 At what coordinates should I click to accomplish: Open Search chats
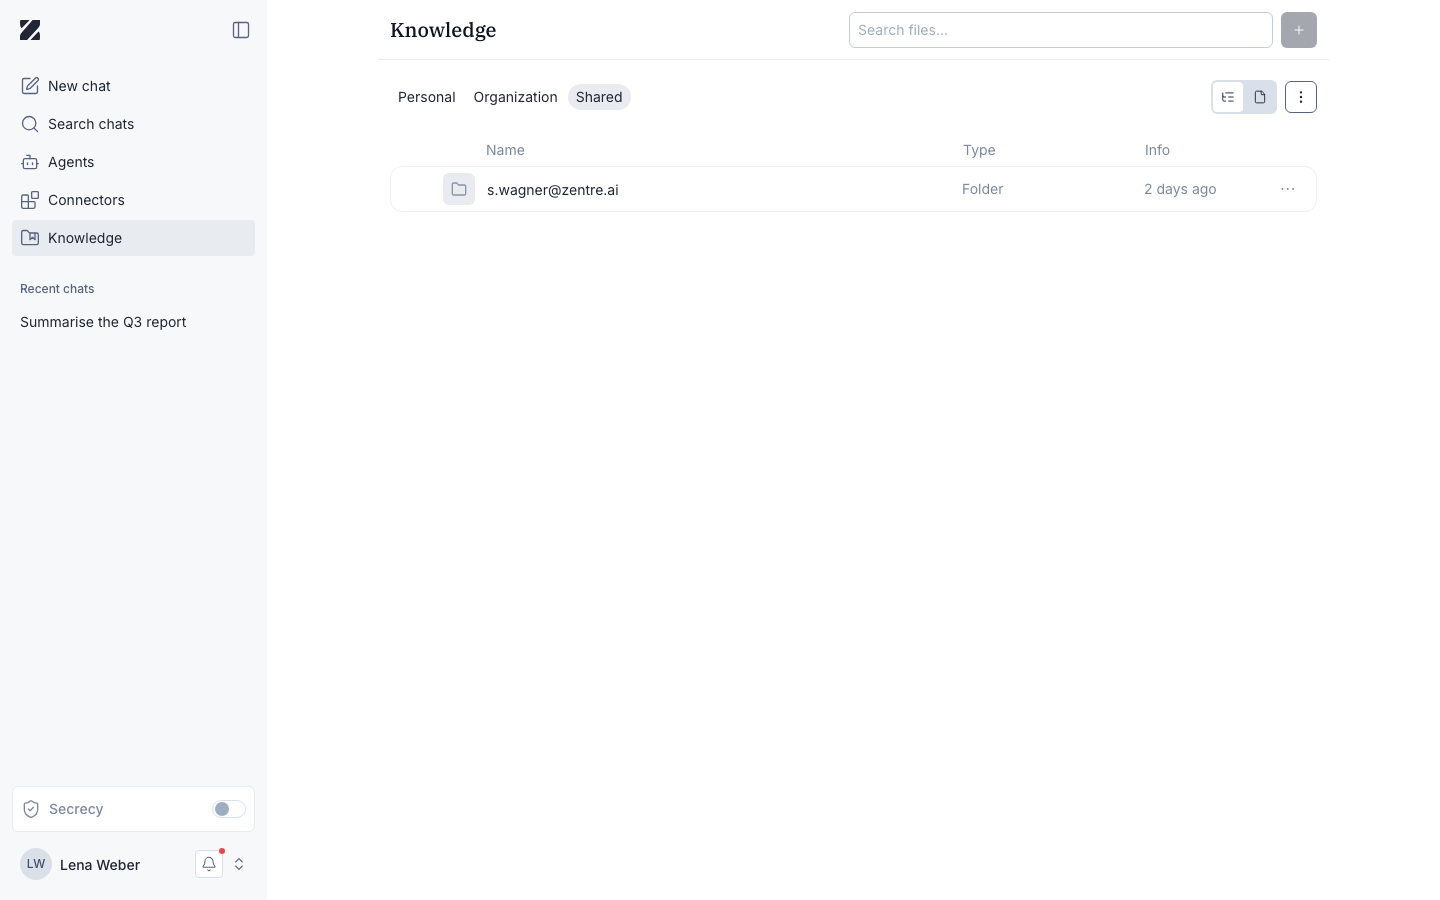point(133,124)
